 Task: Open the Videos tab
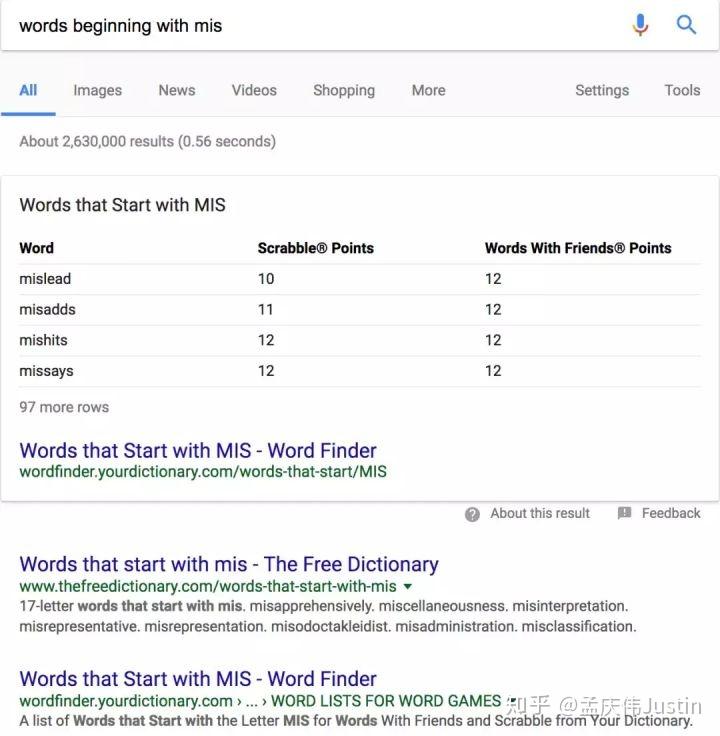[254, 90]
